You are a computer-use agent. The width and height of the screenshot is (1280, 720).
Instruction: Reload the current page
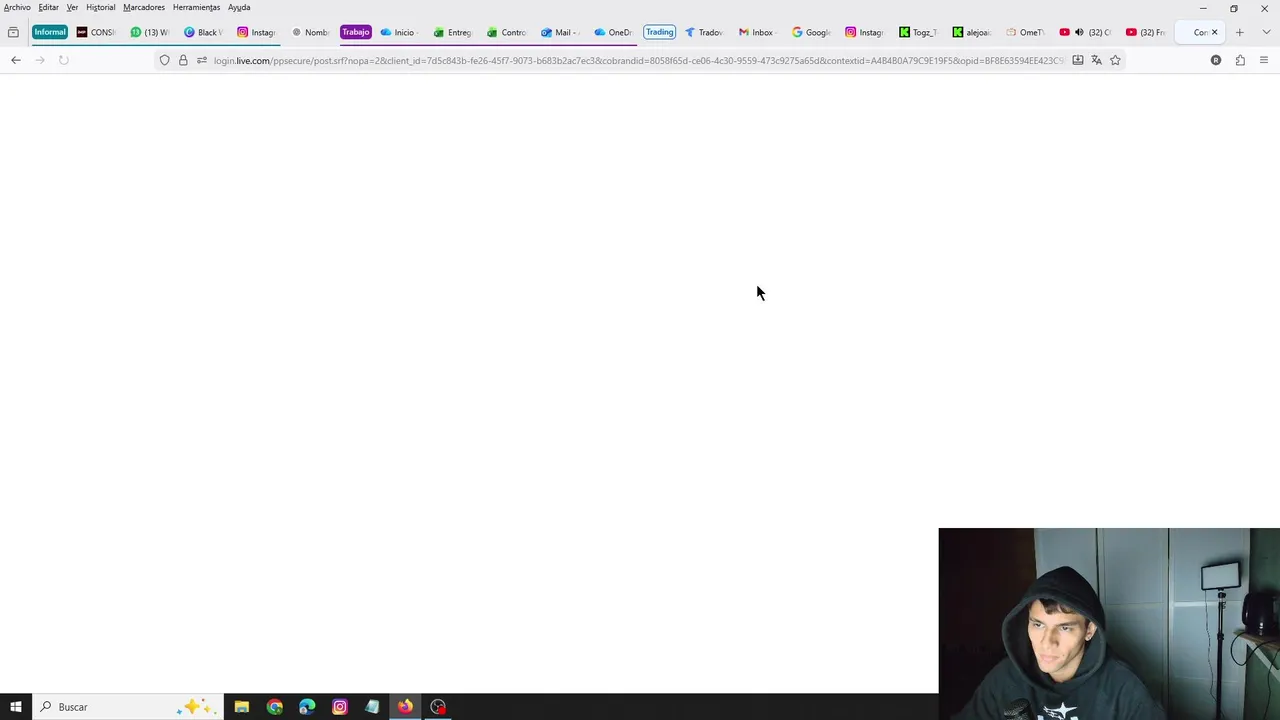63,60
